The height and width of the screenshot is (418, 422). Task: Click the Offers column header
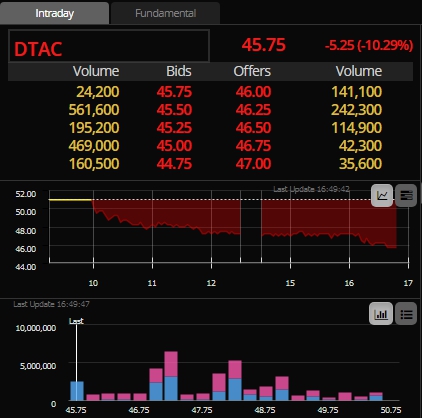[x=252, y=71]
